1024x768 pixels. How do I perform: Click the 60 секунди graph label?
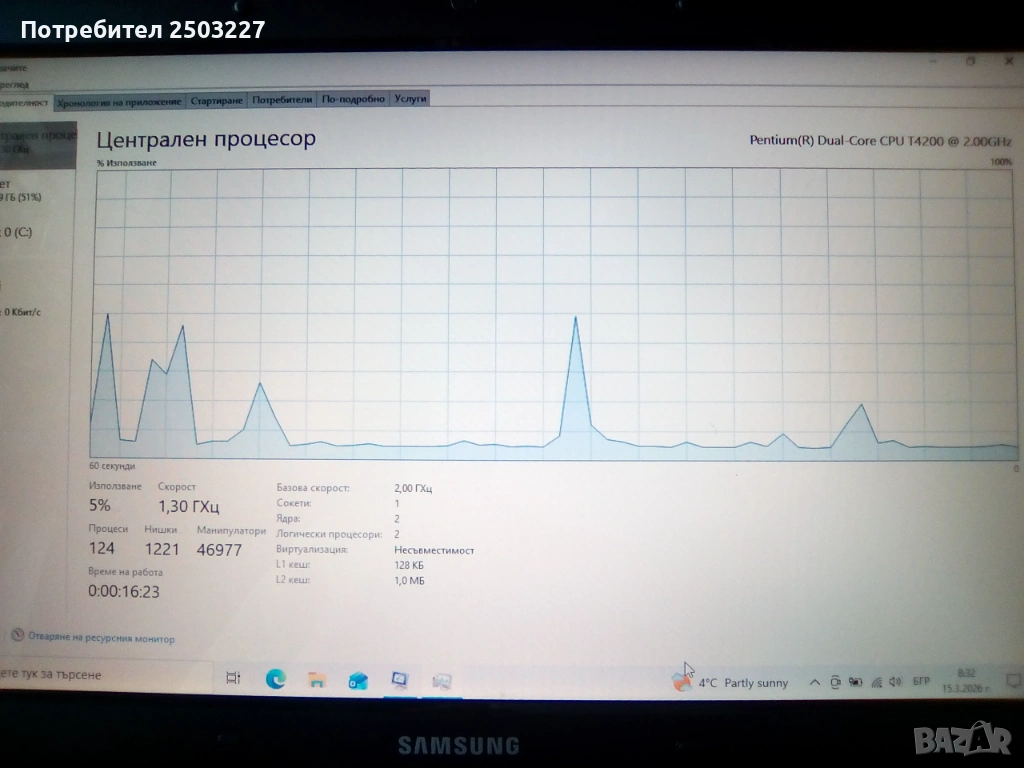112,466
